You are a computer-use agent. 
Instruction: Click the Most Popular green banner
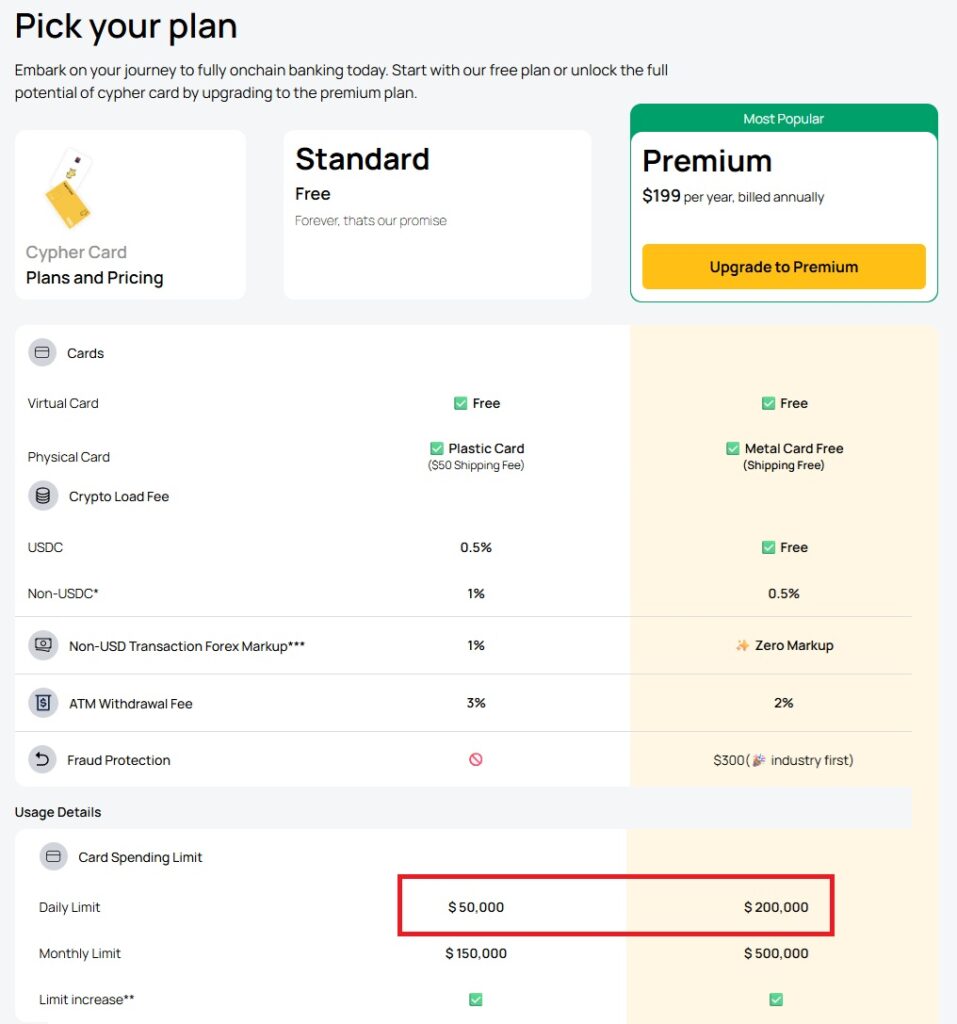point(784,118)
